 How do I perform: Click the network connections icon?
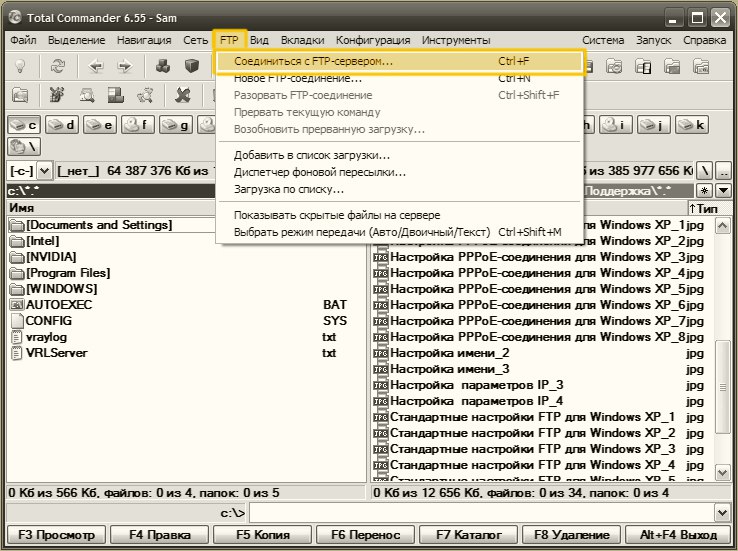click(x=144, y=96)
